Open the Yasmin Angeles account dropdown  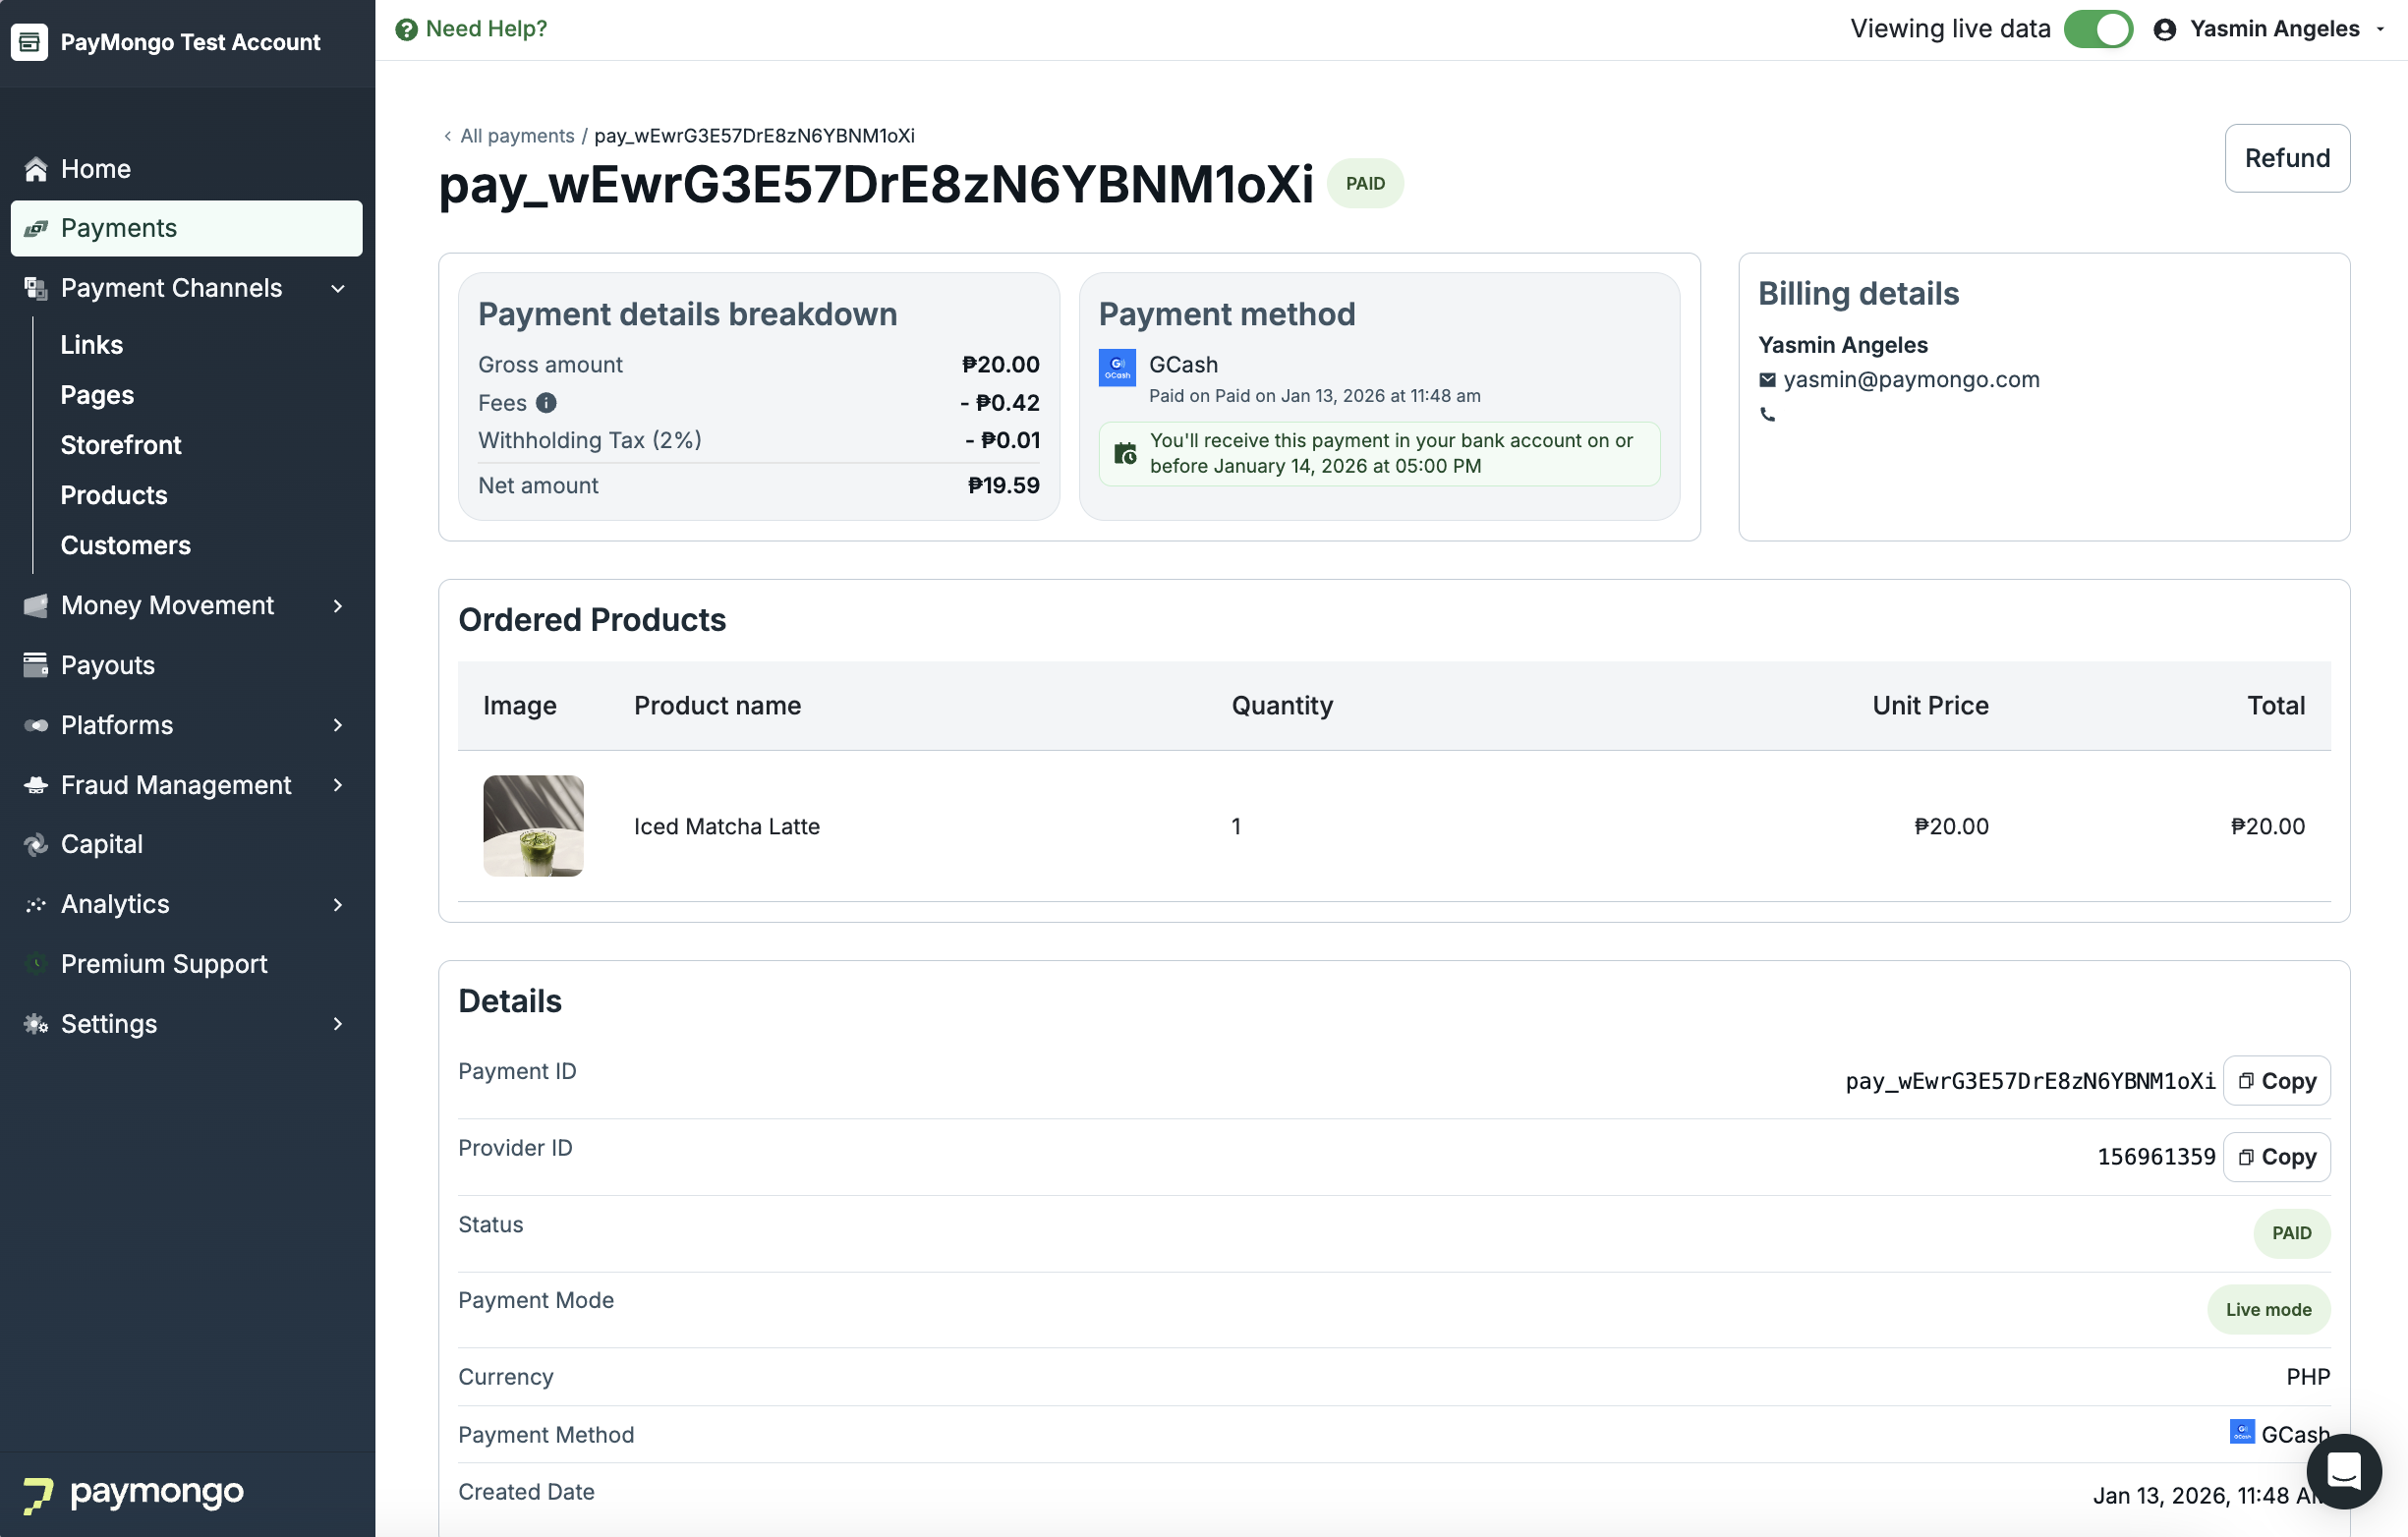tap(2274, 29)
